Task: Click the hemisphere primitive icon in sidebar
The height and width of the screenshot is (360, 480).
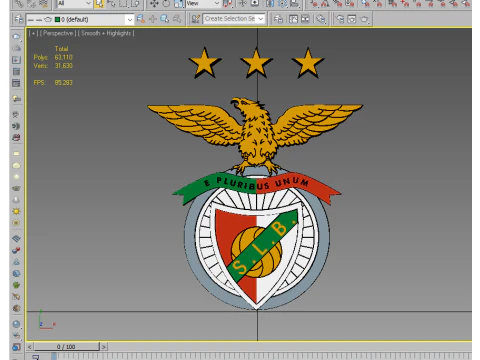Action: tap(16, 165)
